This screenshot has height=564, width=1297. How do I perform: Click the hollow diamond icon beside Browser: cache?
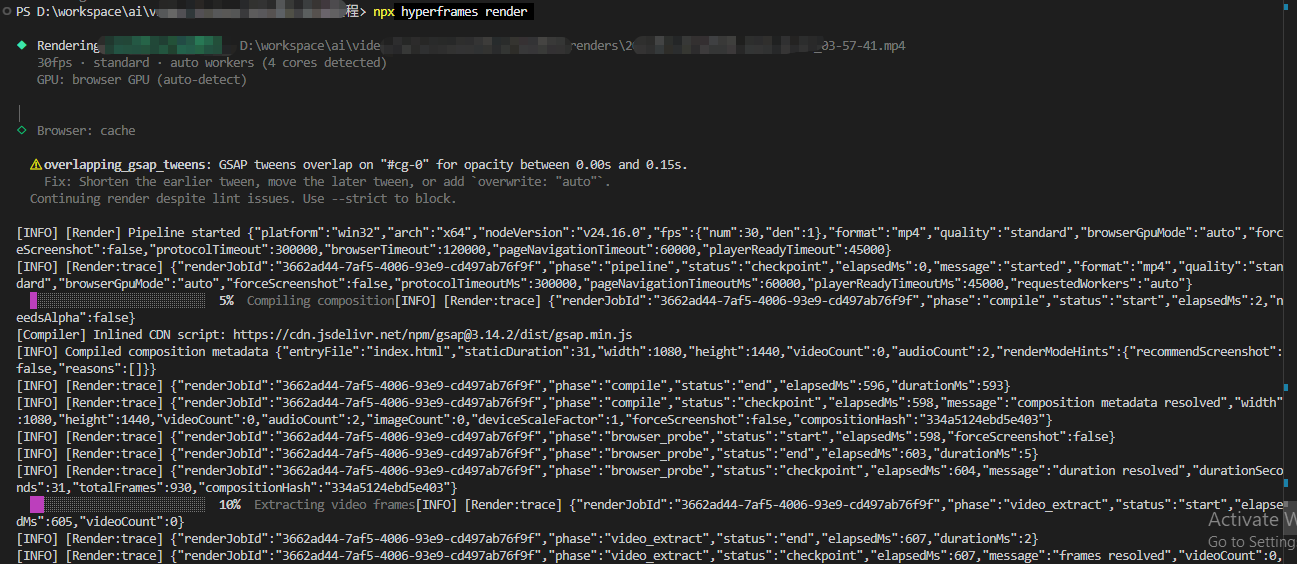pyautogui.click(x=21, y=130)
